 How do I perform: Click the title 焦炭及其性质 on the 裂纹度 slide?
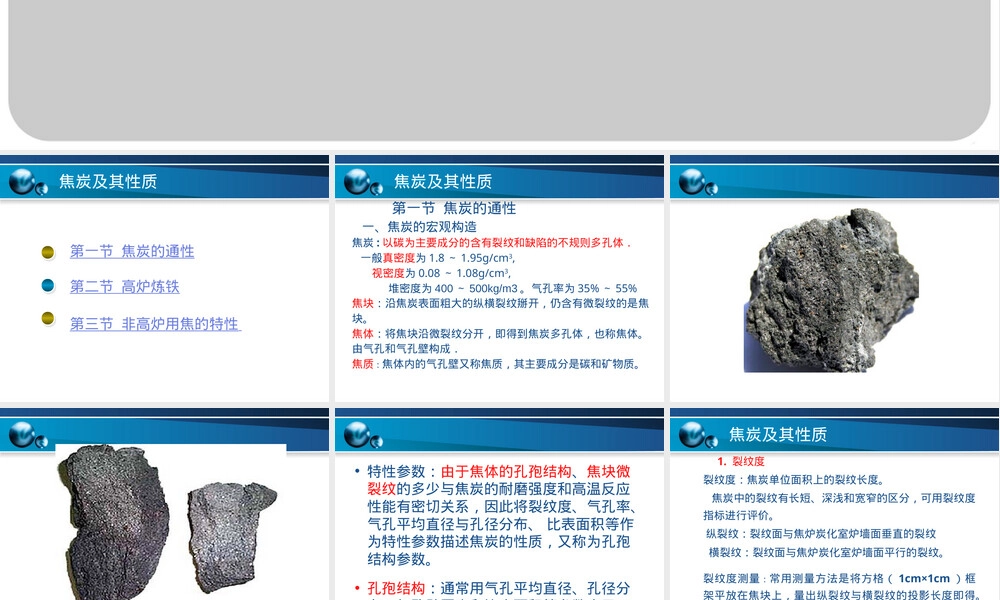pos(777,435)
